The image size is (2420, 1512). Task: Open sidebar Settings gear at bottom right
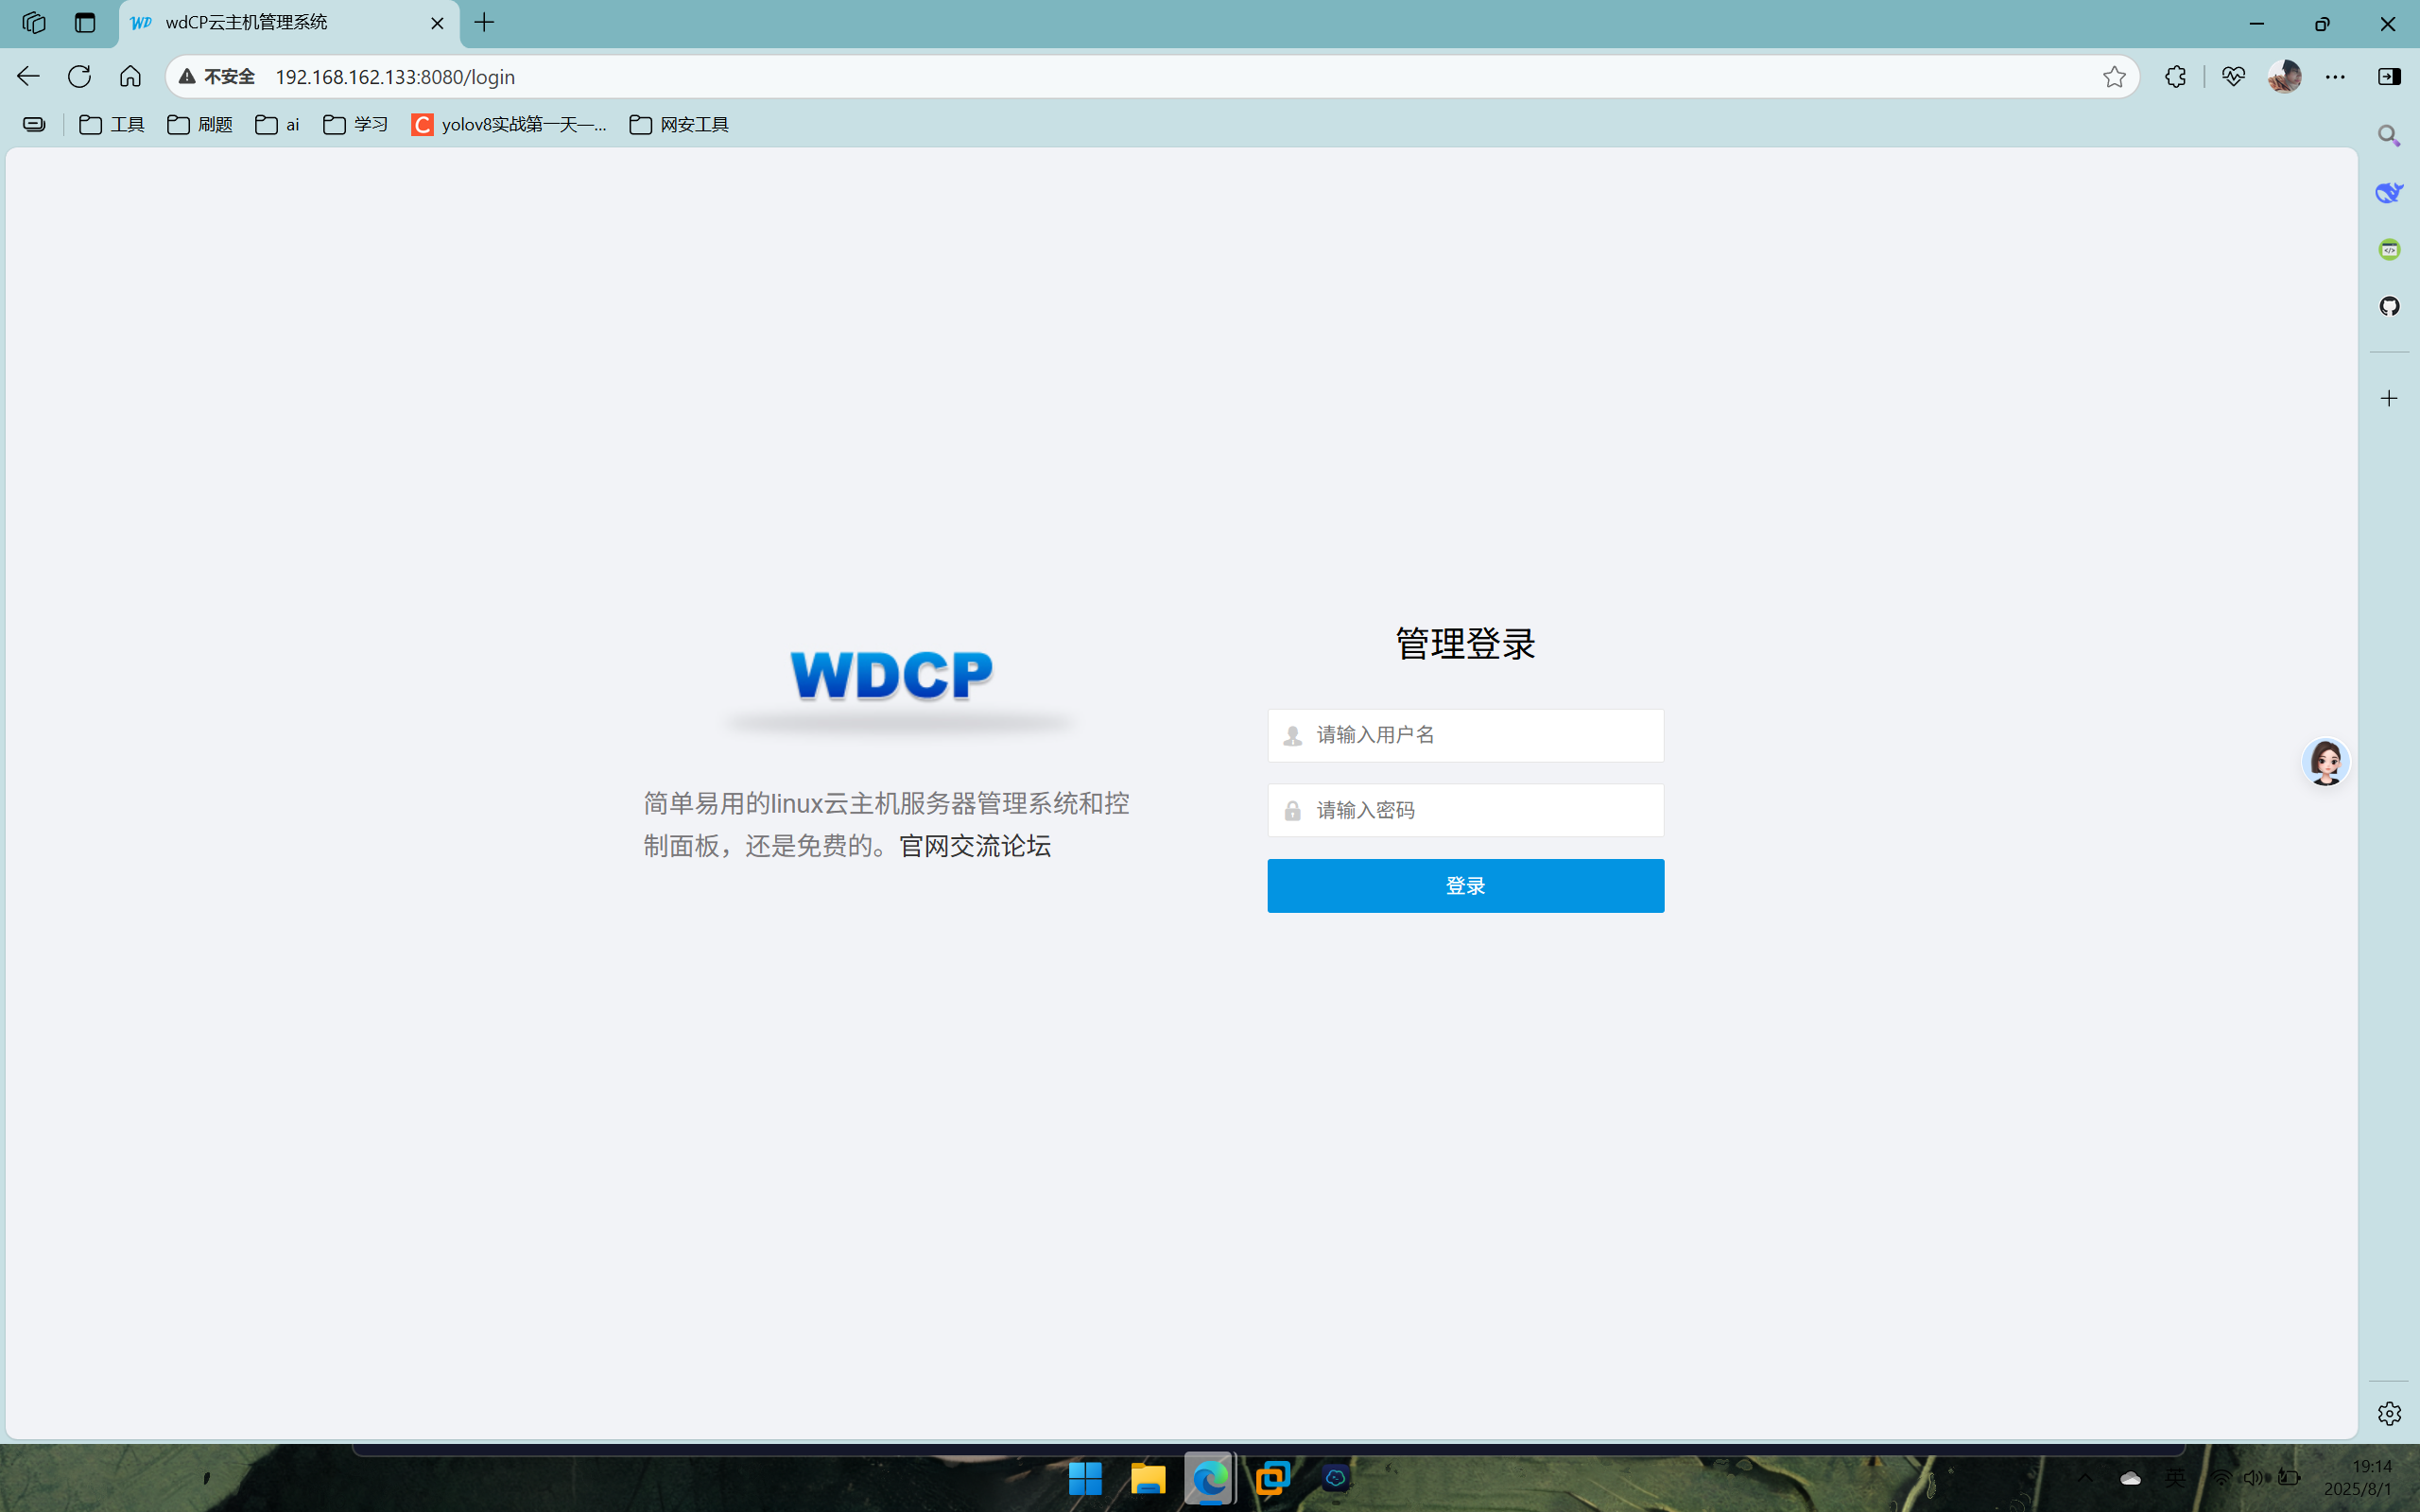click(2388, 1413)
